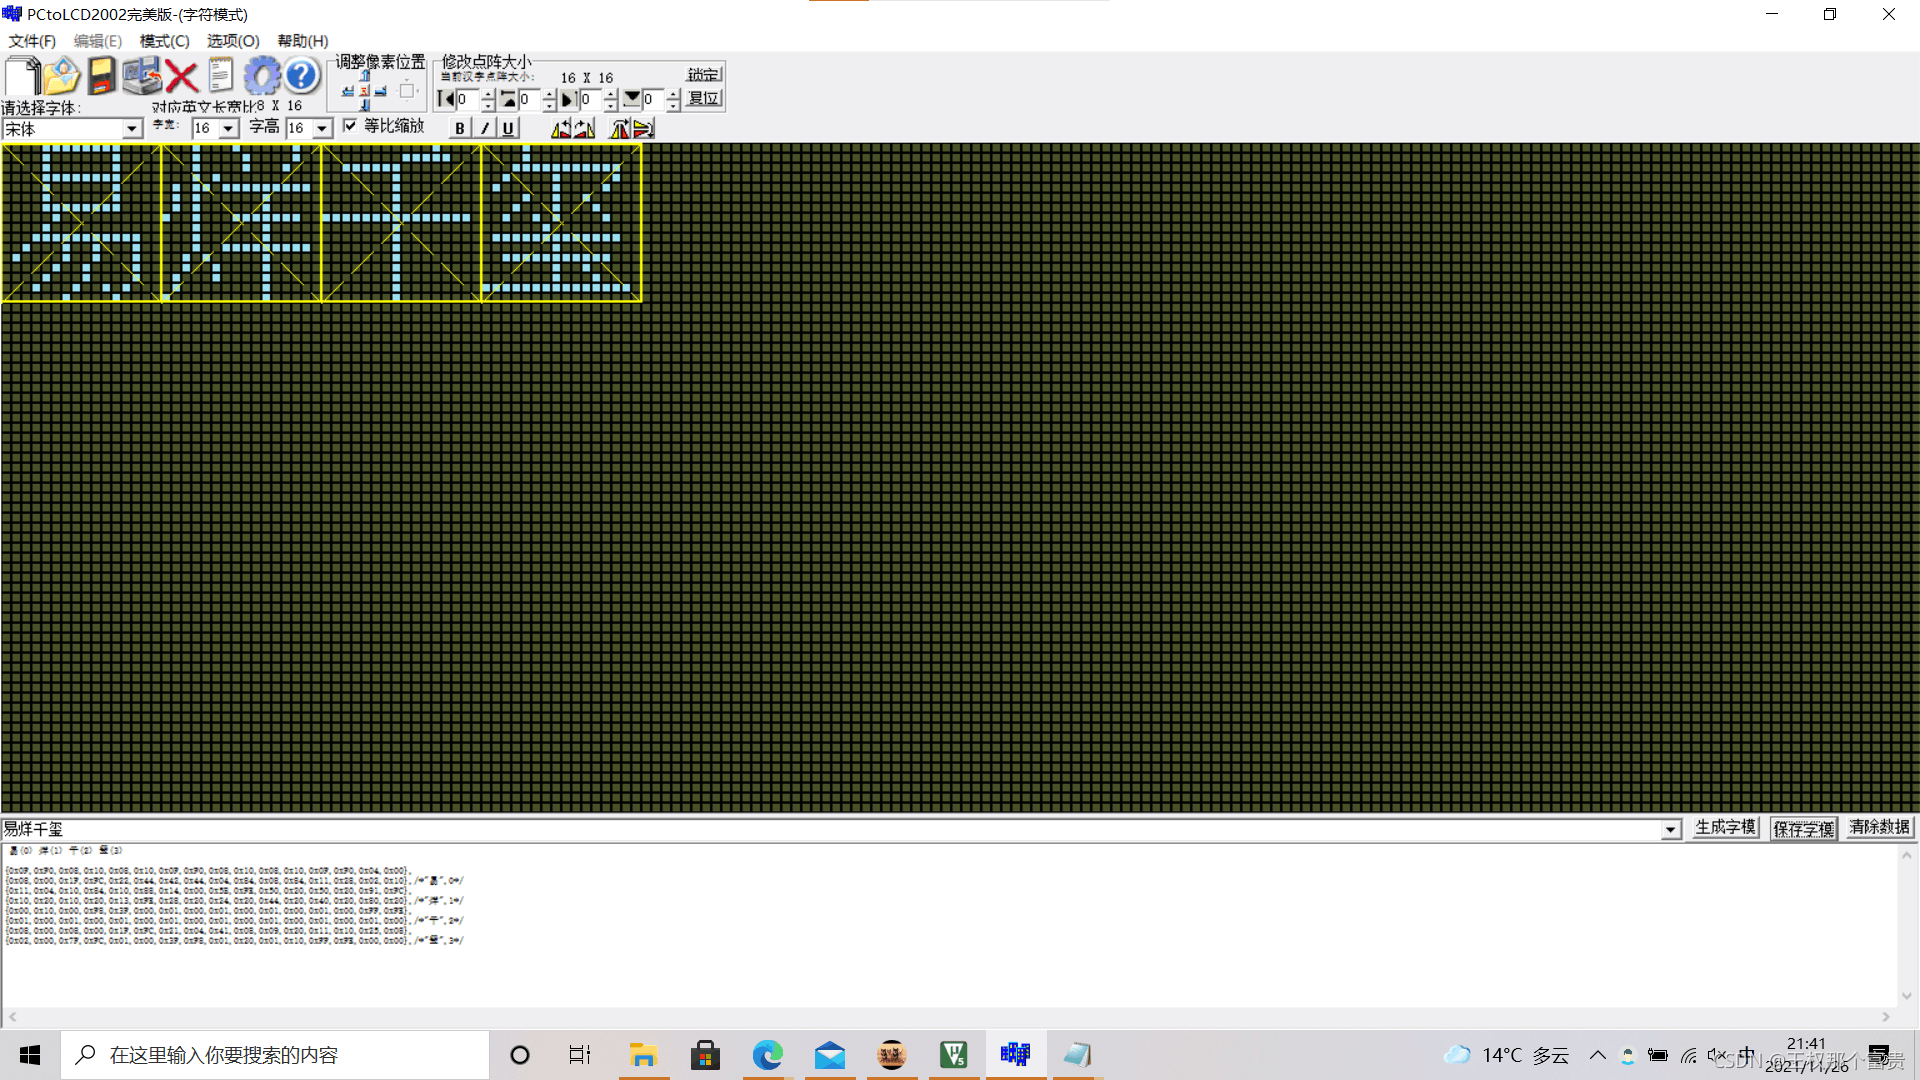Click the 锁定 lock button
This screenshot has width=1920, height=1080.
(x=704, y=75)
